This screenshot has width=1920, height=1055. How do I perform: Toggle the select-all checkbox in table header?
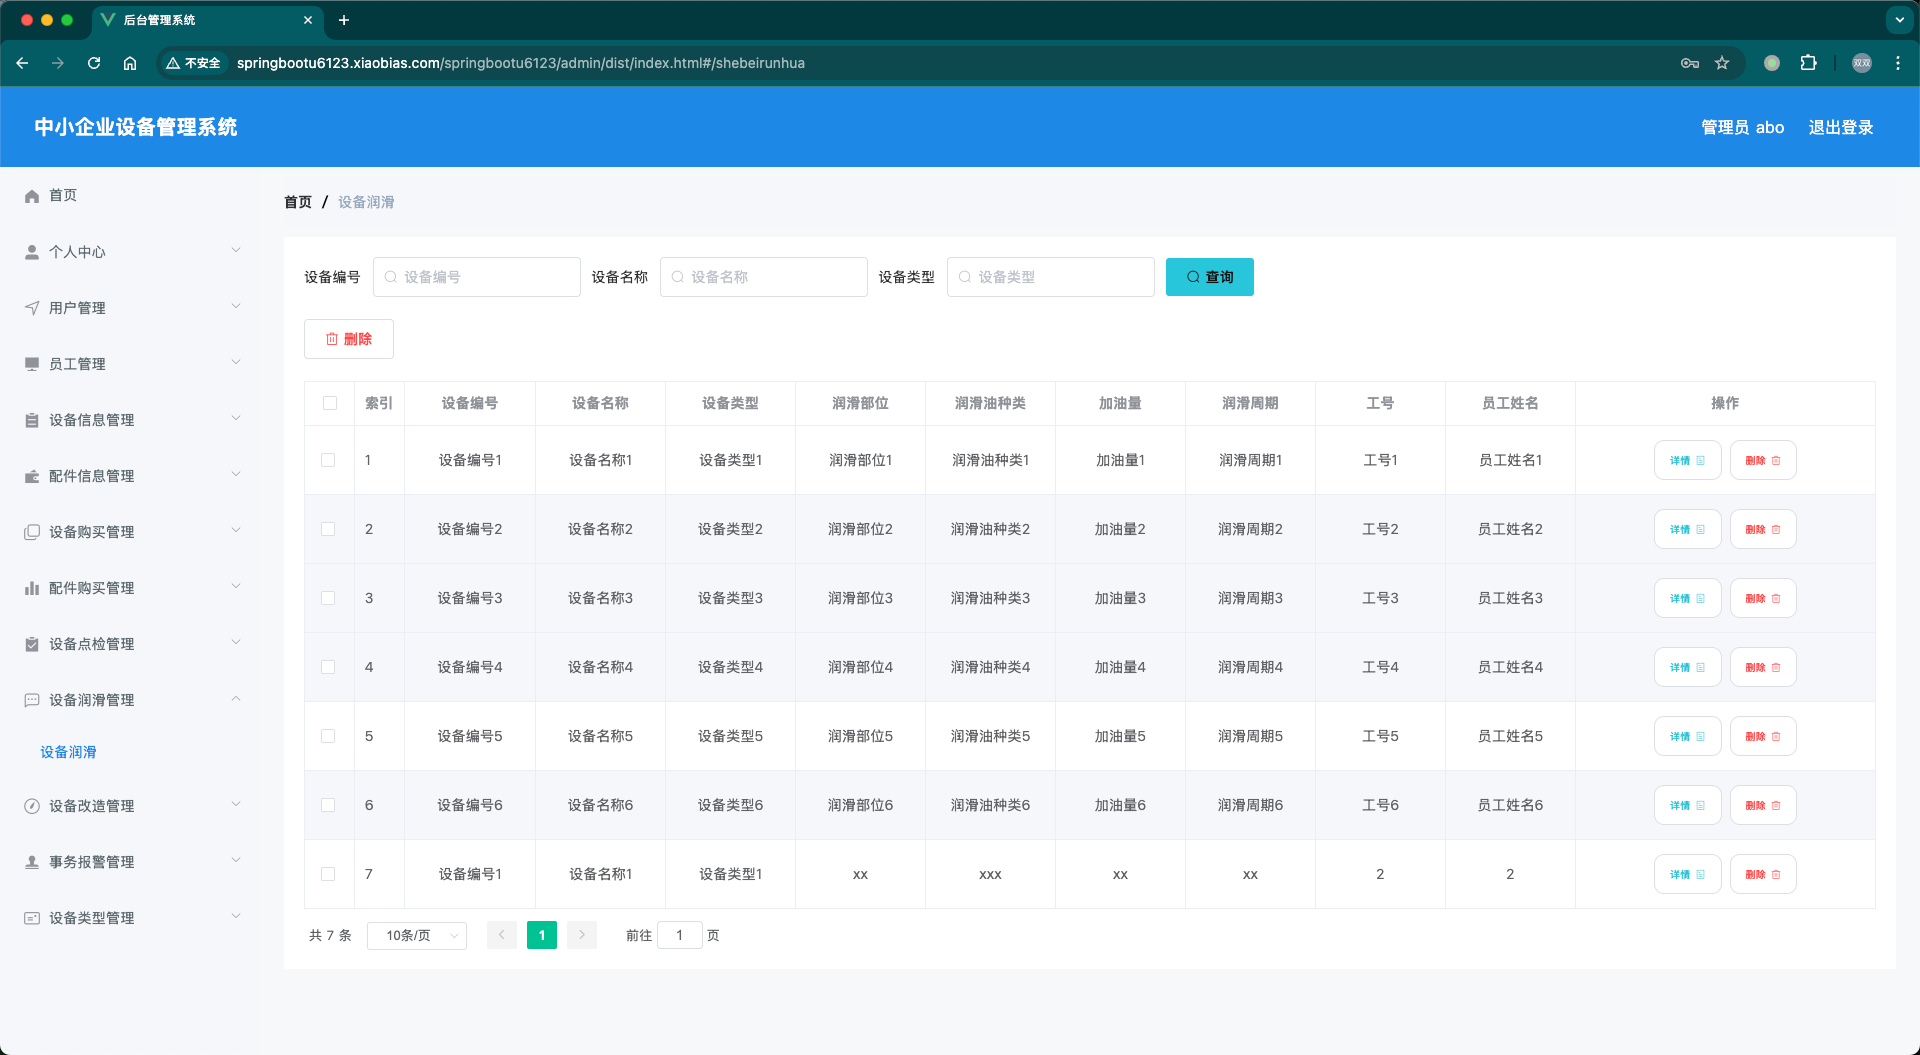329,403
